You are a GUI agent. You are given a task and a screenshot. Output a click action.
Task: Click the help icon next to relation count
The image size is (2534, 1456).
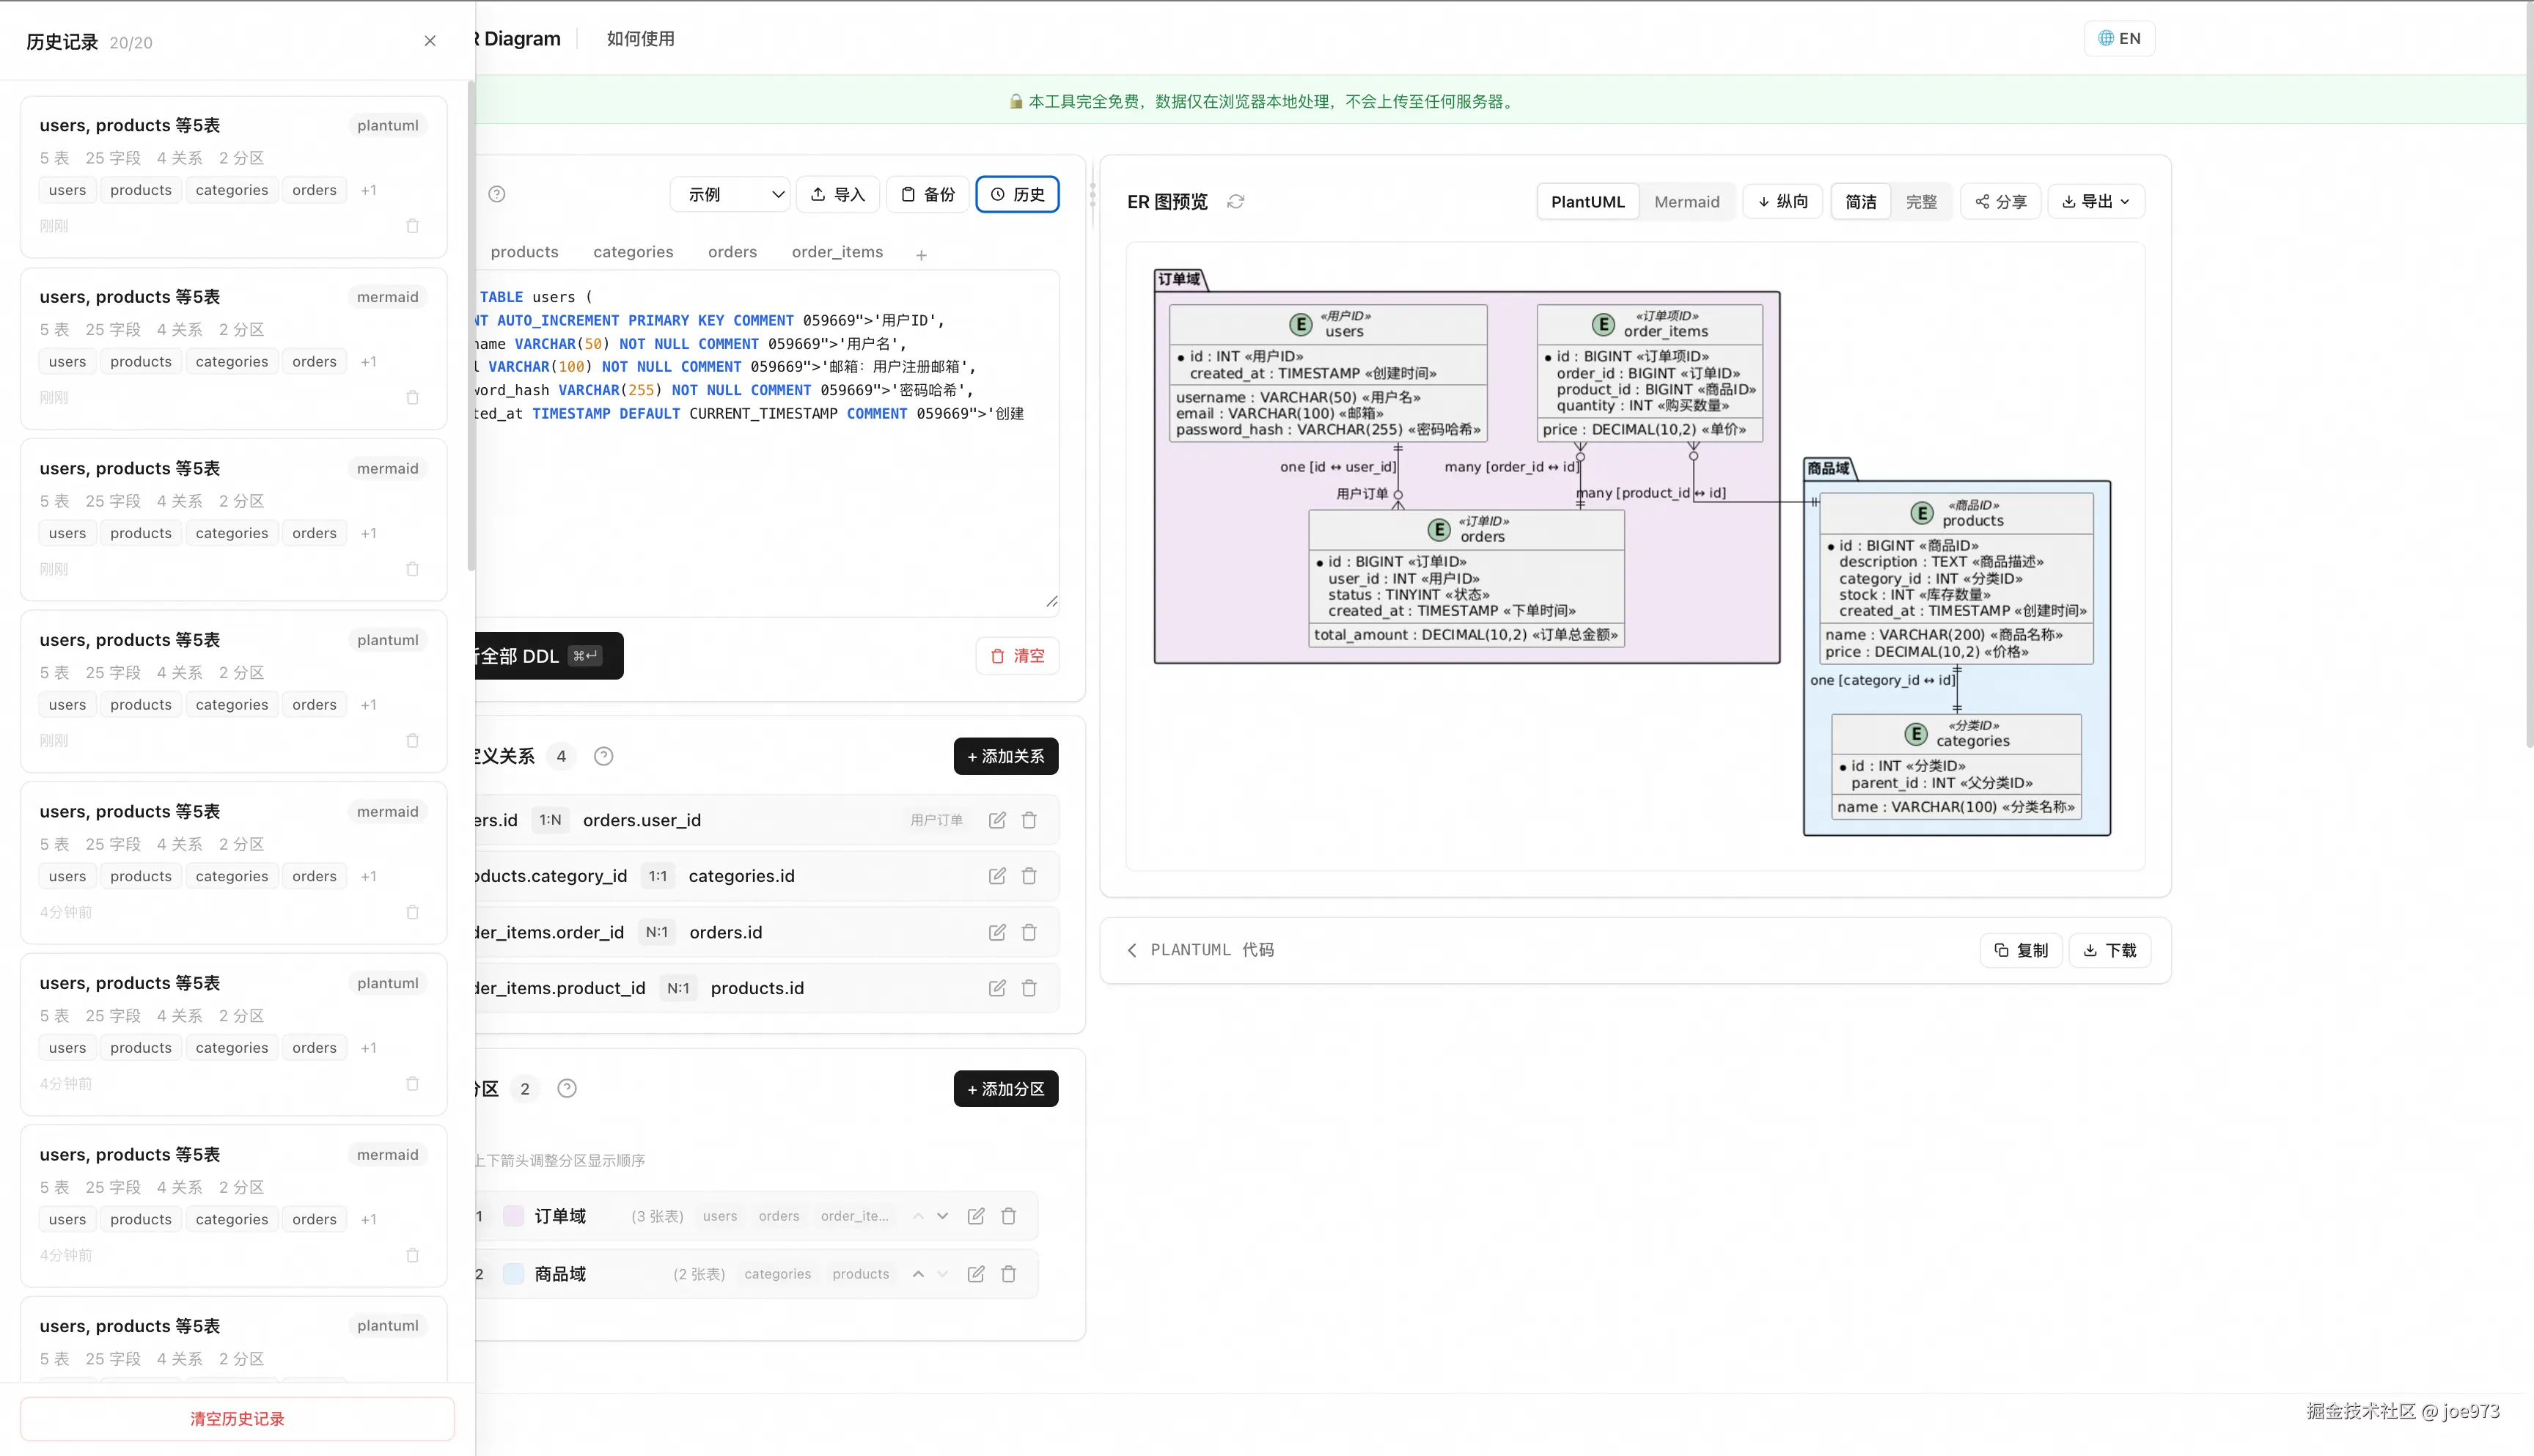[603, 756]
